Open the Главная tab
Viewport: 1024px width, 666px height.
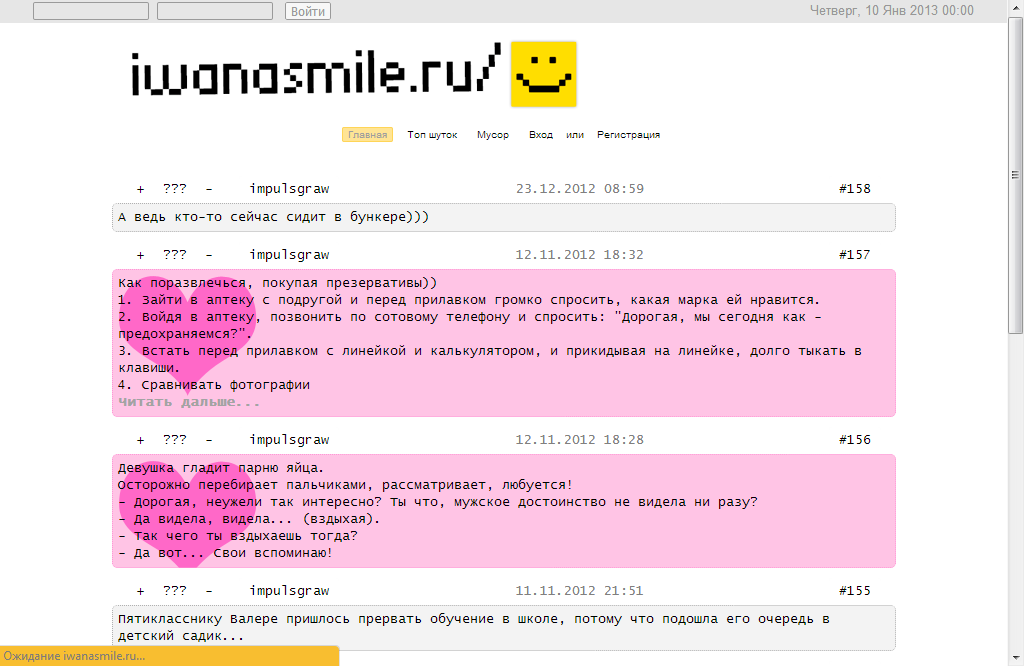[x=367, y=135]
